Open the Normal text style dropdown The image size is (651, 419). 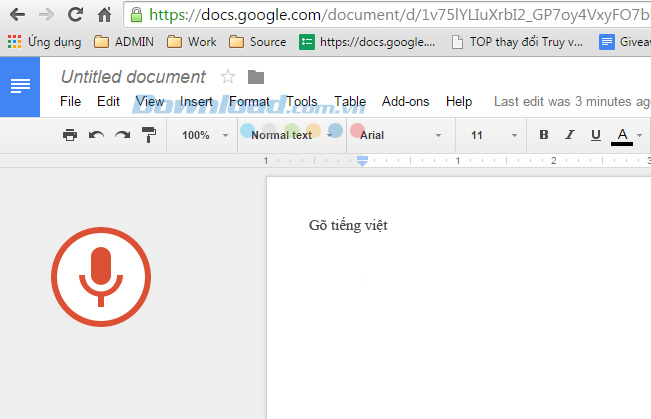click(291, 135)
